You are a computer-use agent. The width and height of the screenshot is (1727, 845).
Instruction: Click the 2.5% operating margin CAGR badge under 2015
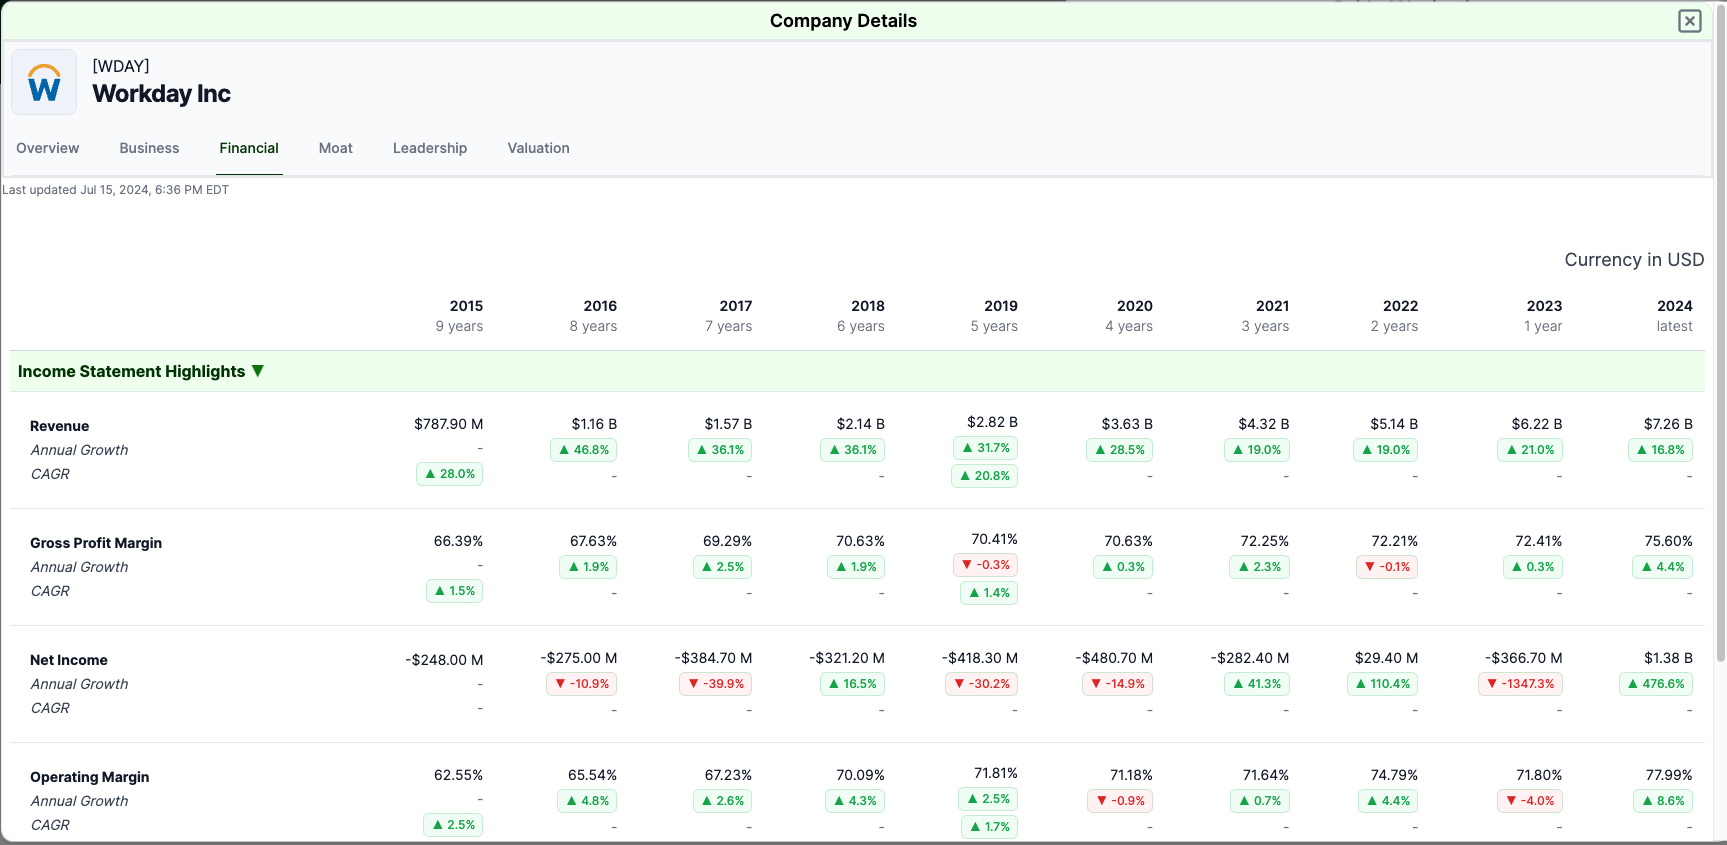[x=454, y=825]
